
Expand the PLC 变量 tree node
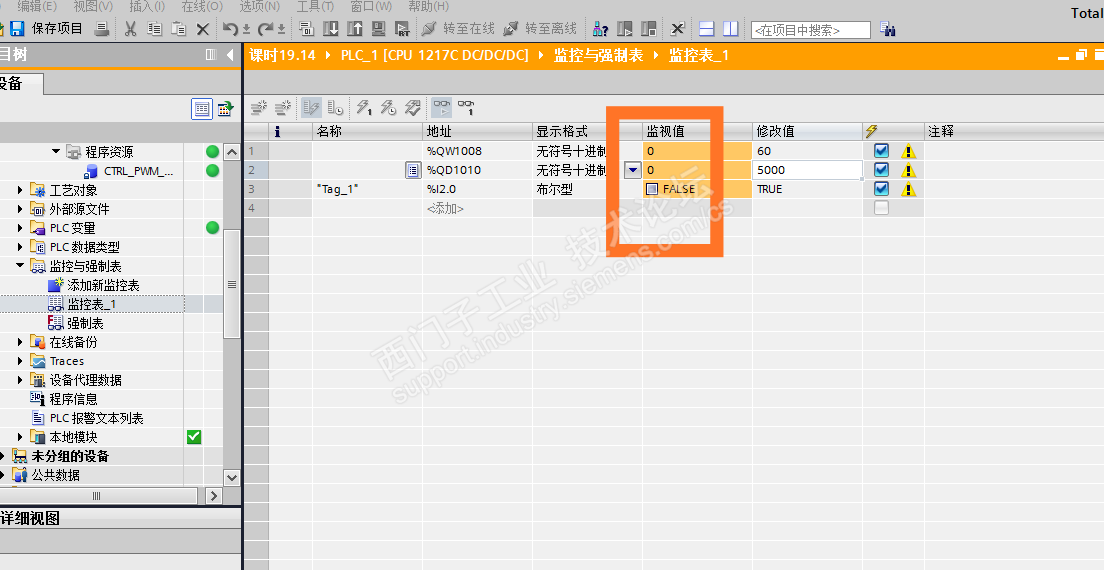(x=20, y=228)
